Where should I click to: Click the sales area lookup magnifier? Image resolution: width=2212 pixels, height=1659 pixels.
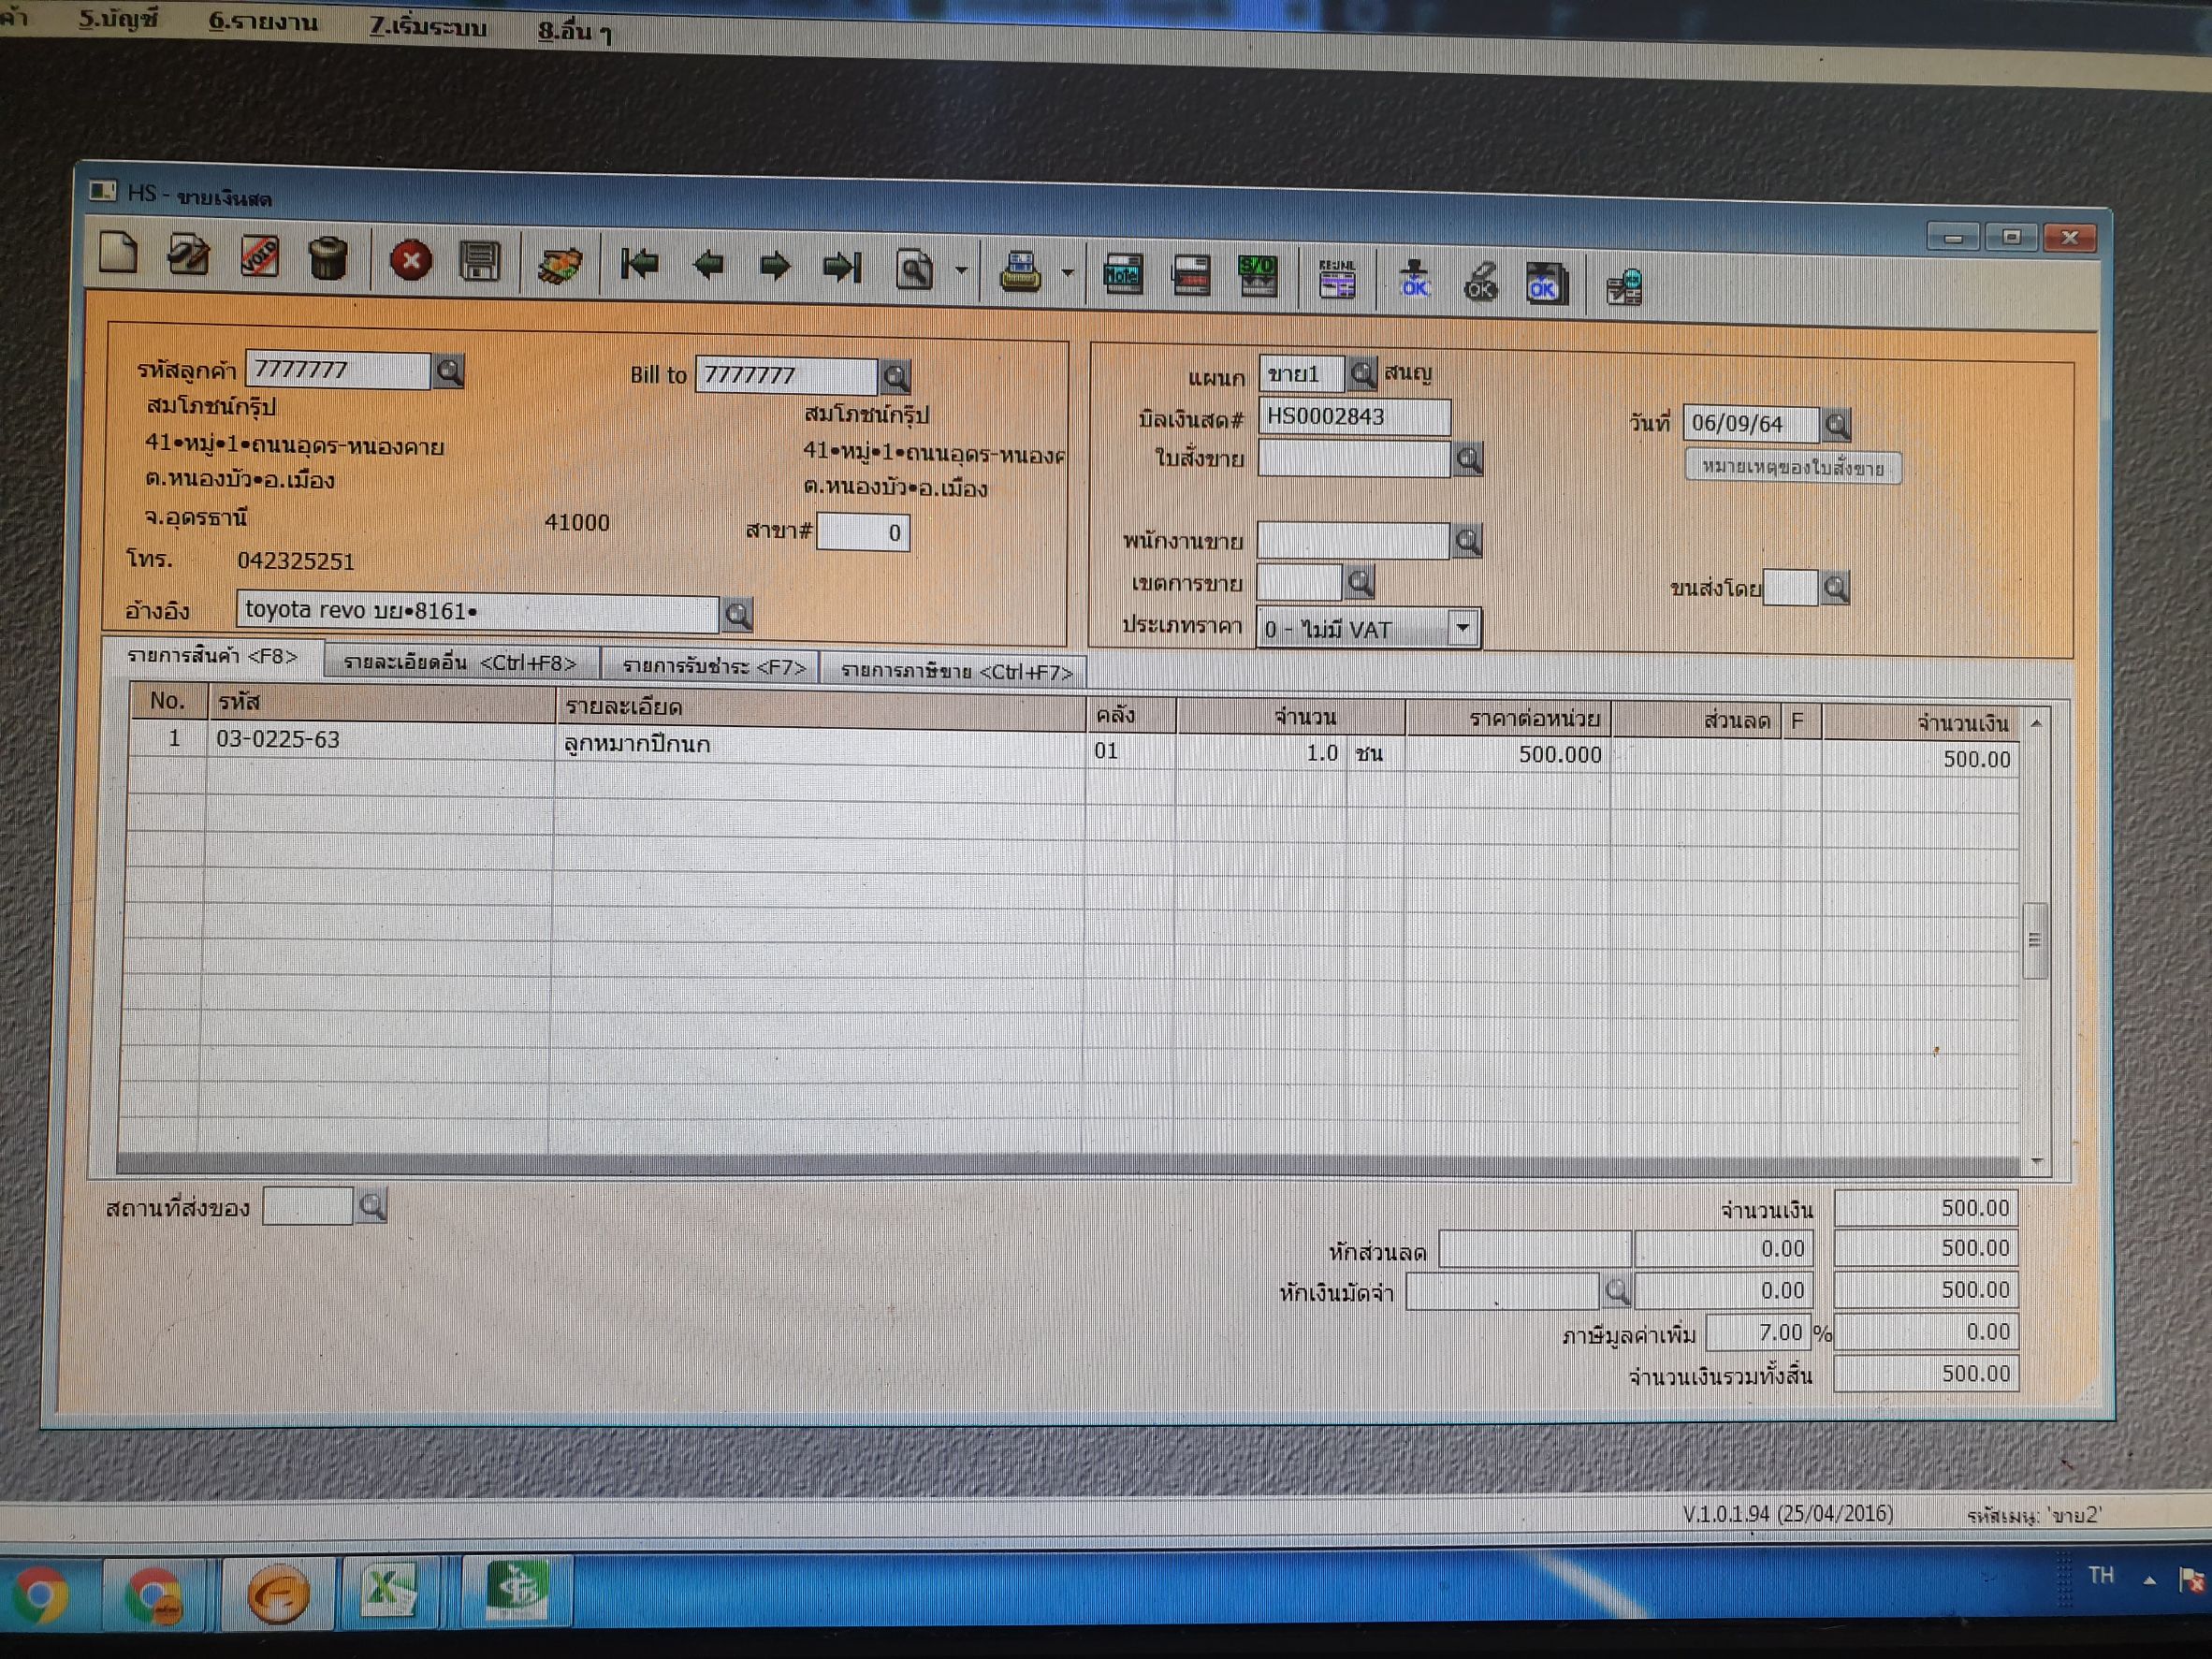coord(1360,582)
